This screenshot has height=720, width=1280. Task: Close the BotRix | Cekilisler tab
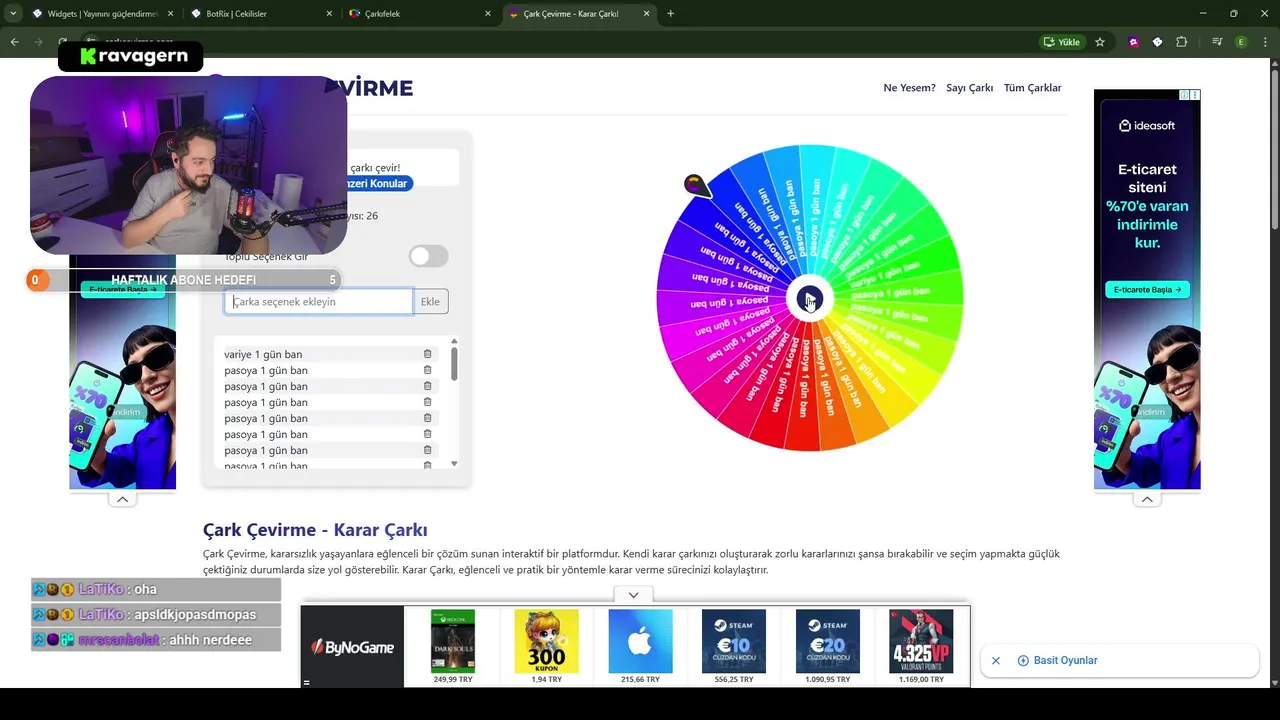click(x=329, y=14)
